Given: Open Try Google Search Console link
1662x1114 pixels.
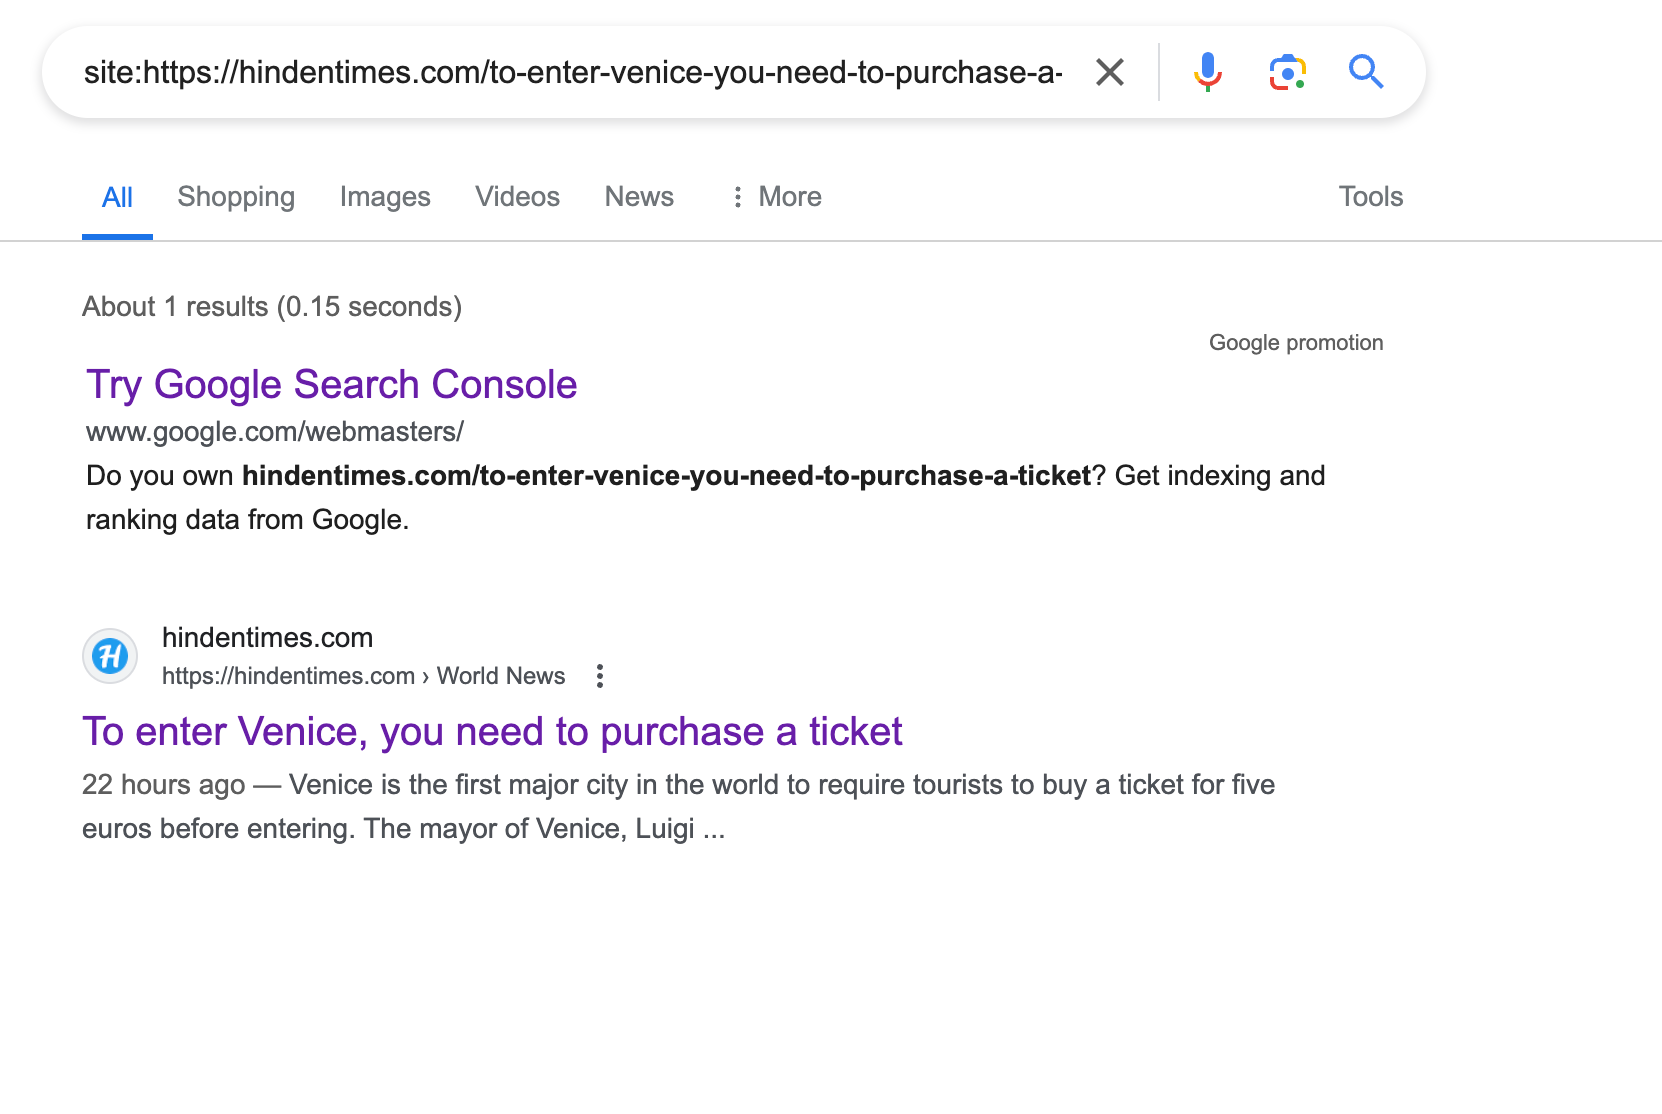Looking at the screenshot, I should click(x=331, y=385).
